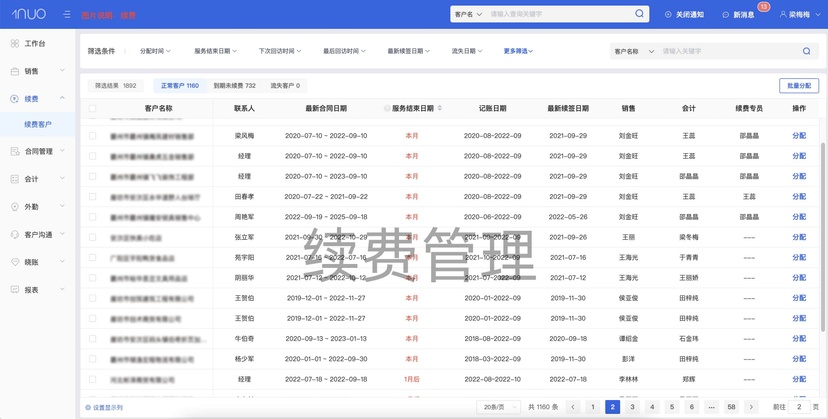Open the 20条/页 page size dropdown
Screen dimensions: 828x419
click(x=498, y=407)
